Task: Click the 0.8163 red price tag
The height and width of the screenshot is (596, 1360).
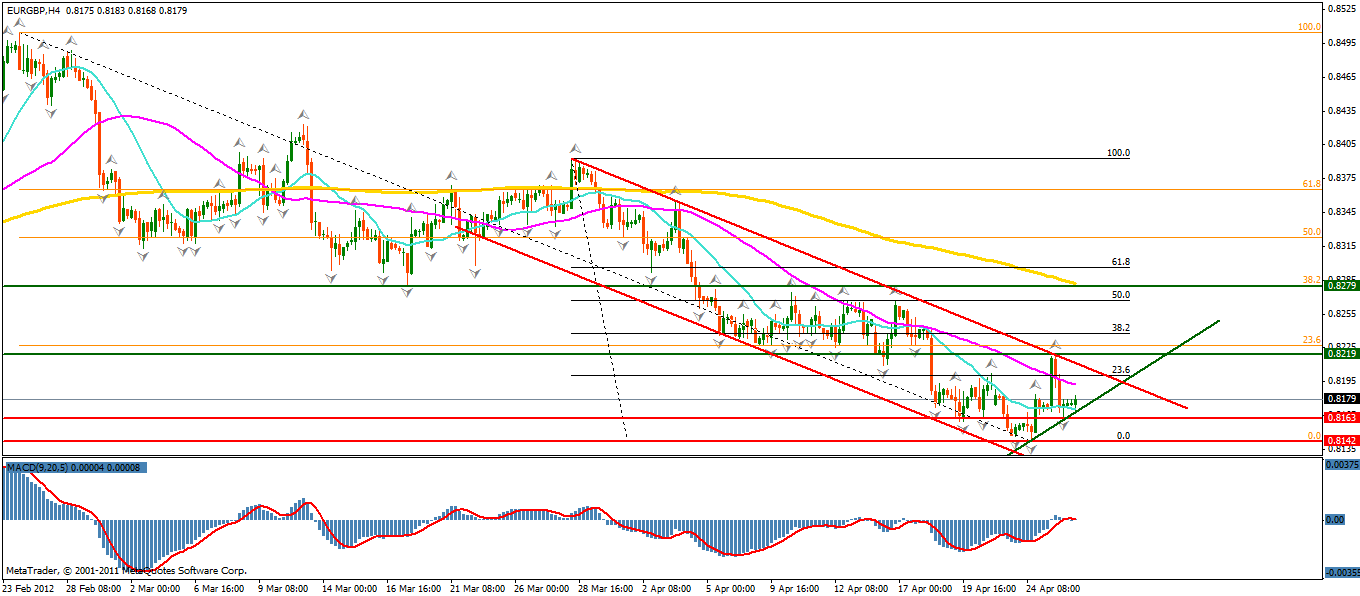Action: pos(1340,416)
